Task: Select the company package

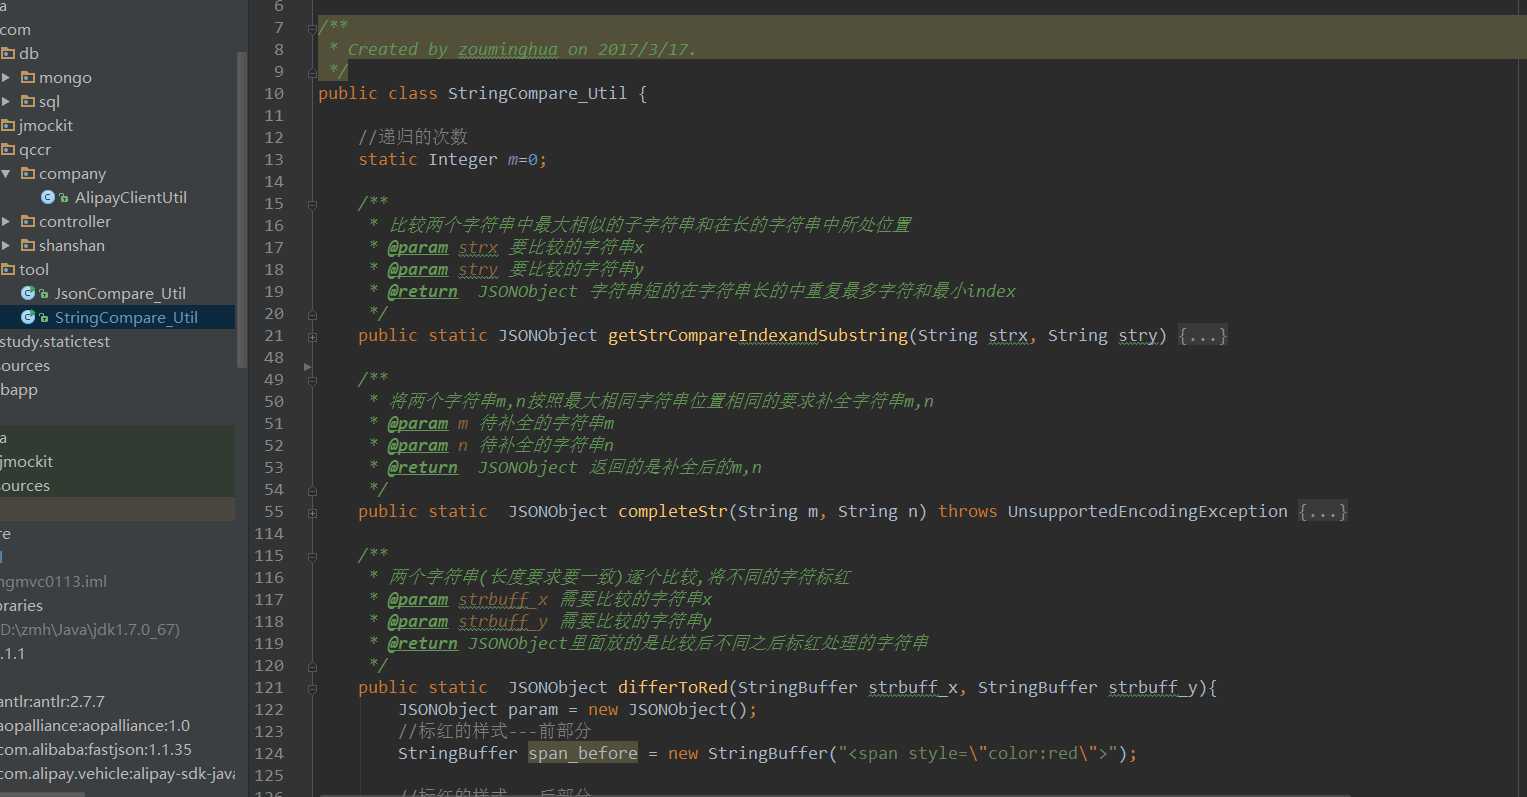Action: 72,173
